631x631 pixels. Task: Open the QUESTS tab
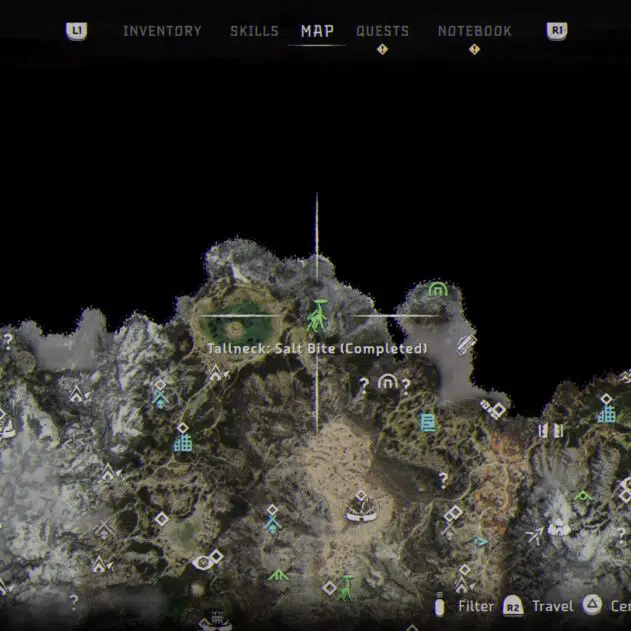(x=382, y=31)
